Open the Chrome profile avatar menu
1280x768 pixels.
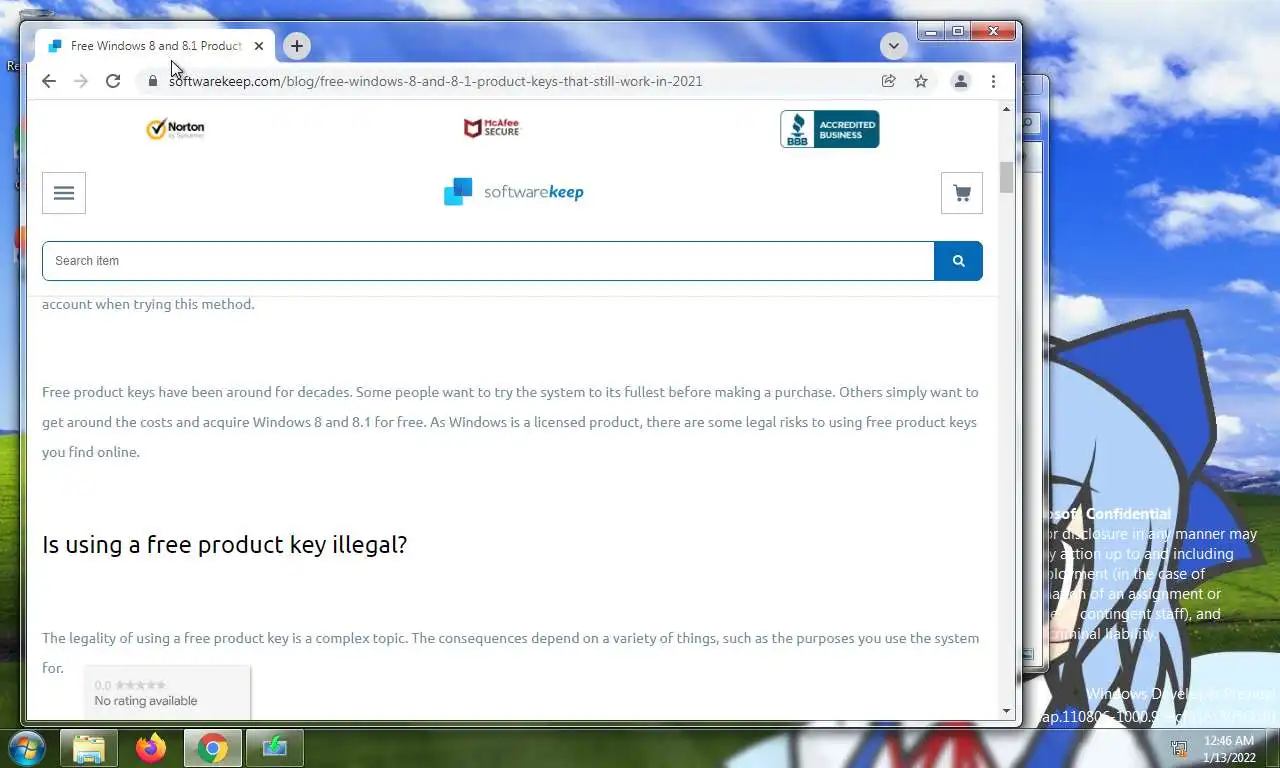961,81
